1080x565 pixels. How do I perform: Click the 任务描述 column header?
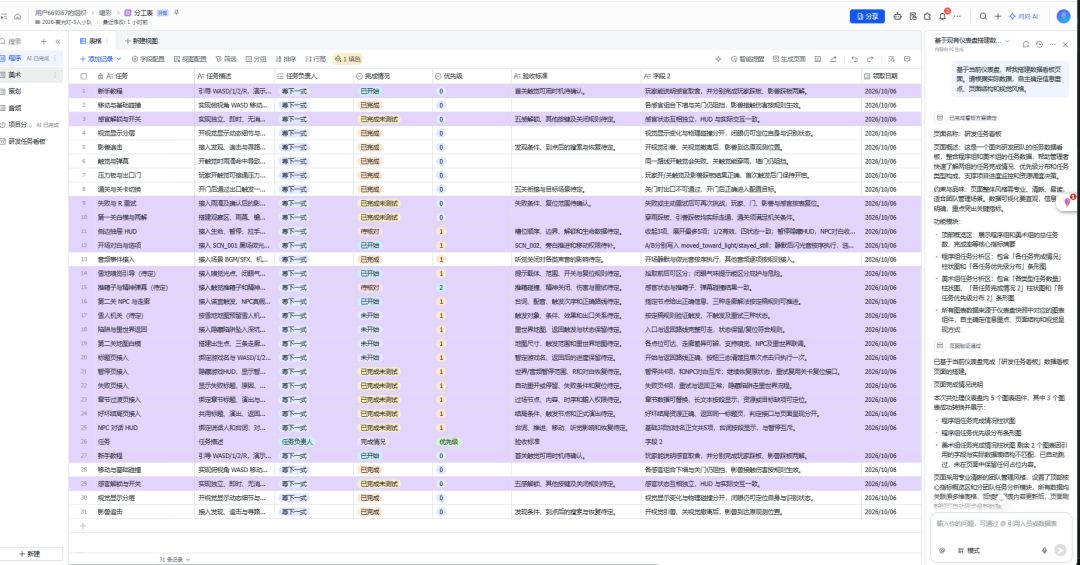tap(234, 76)
